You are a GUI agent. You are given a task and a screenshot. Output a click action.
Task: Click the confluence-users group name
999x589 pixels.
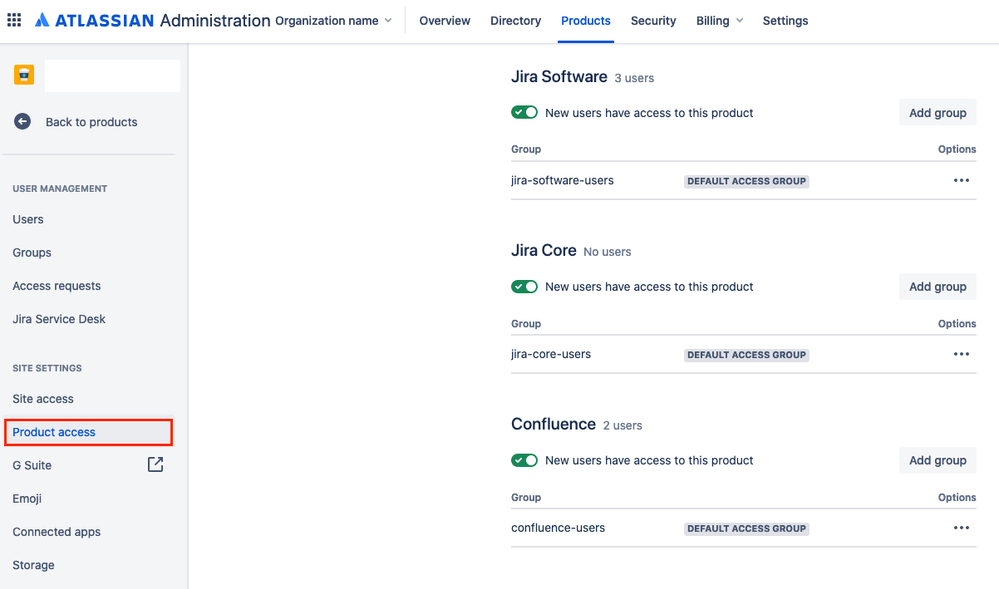(558, 528)
